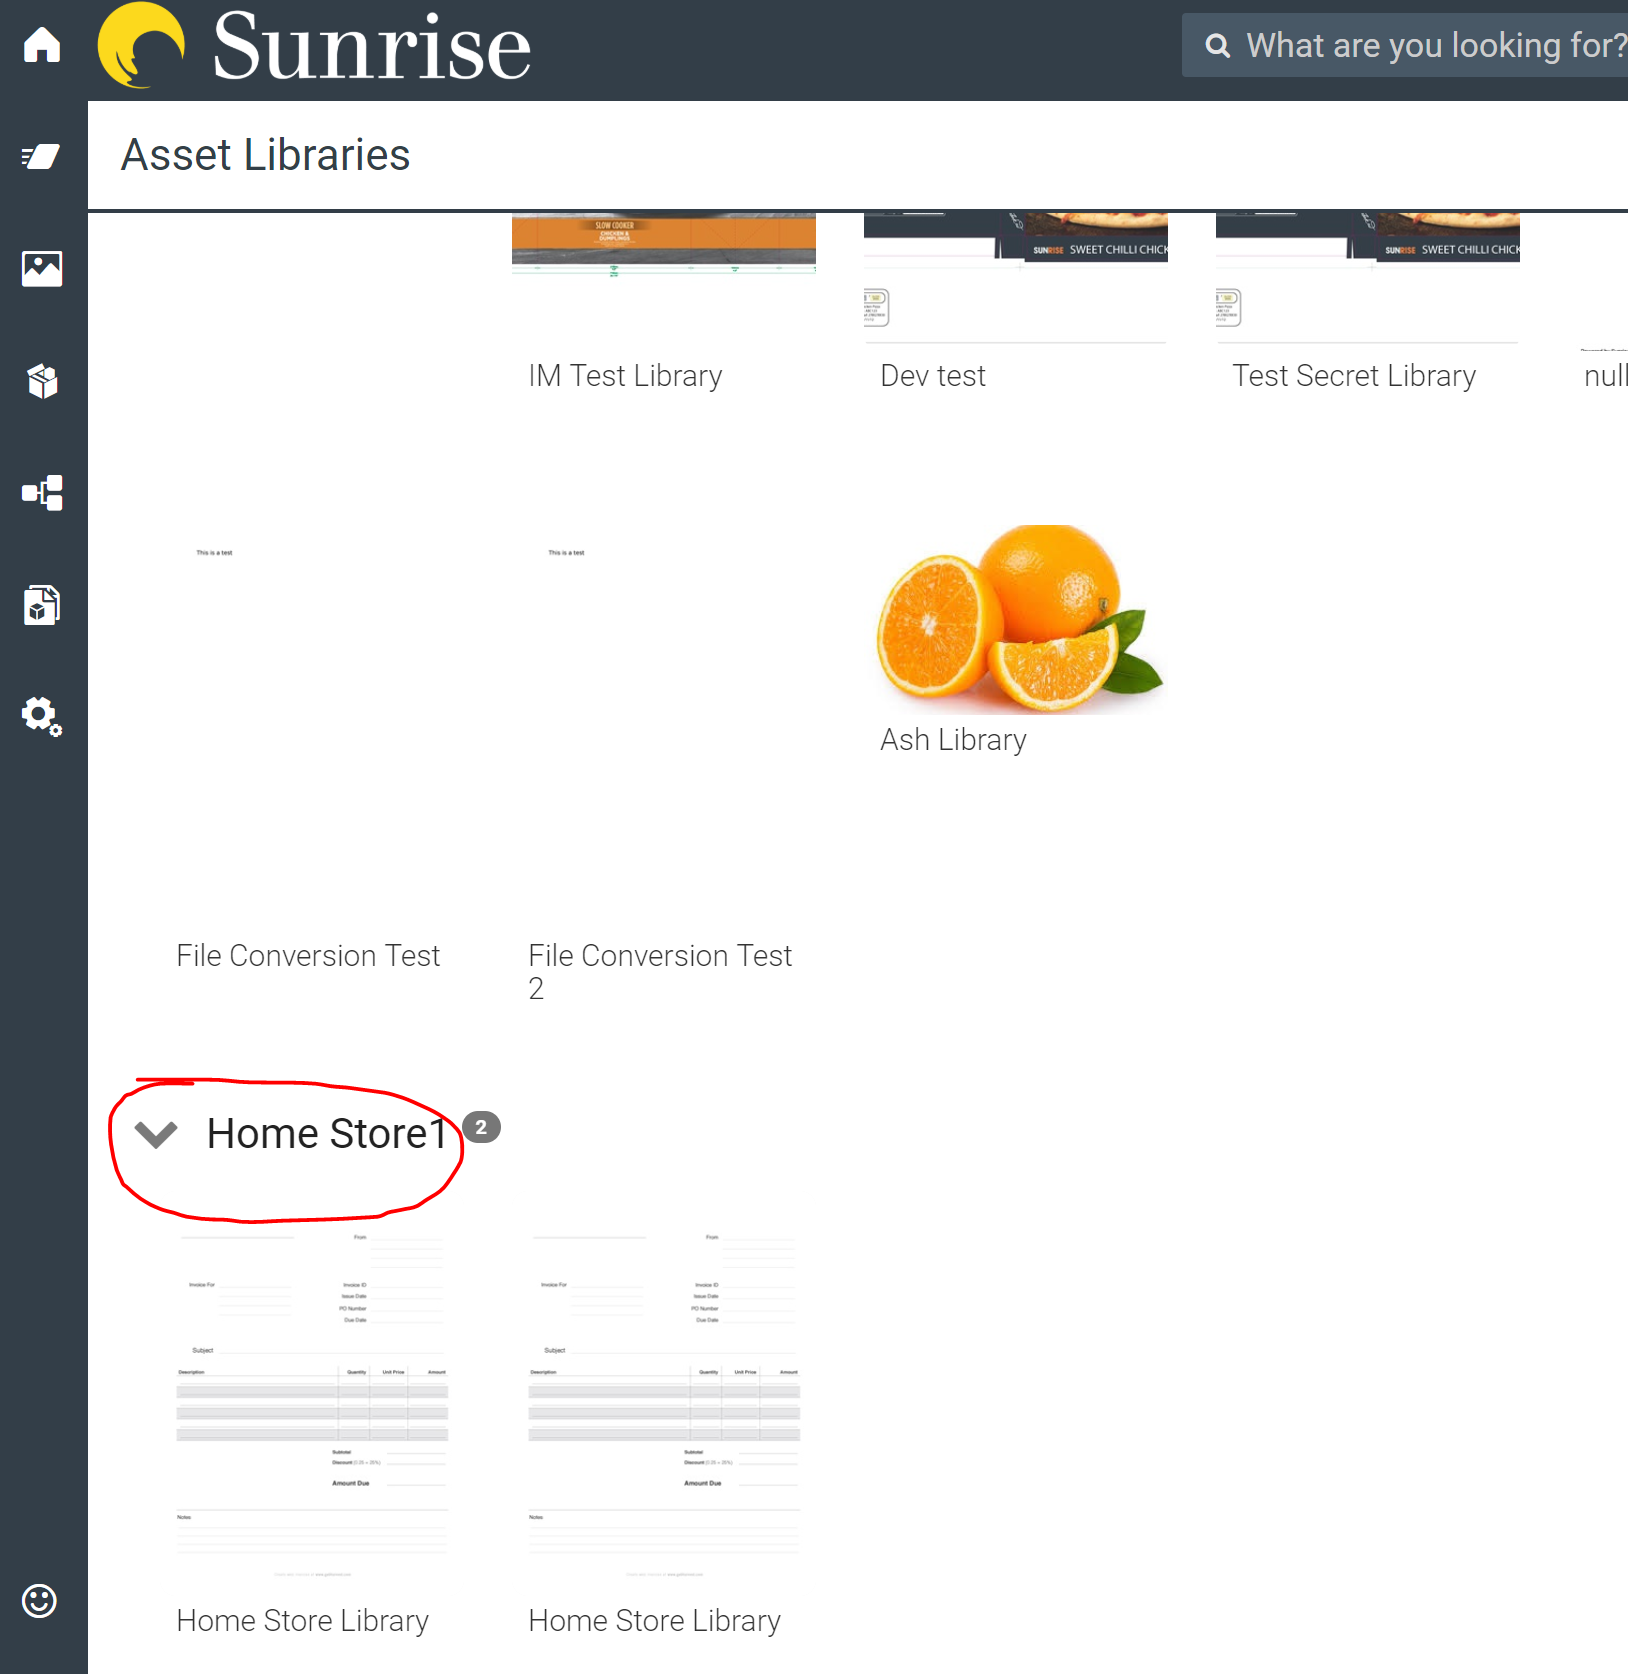Open File Conversion Test 2 library

point(660,970)
